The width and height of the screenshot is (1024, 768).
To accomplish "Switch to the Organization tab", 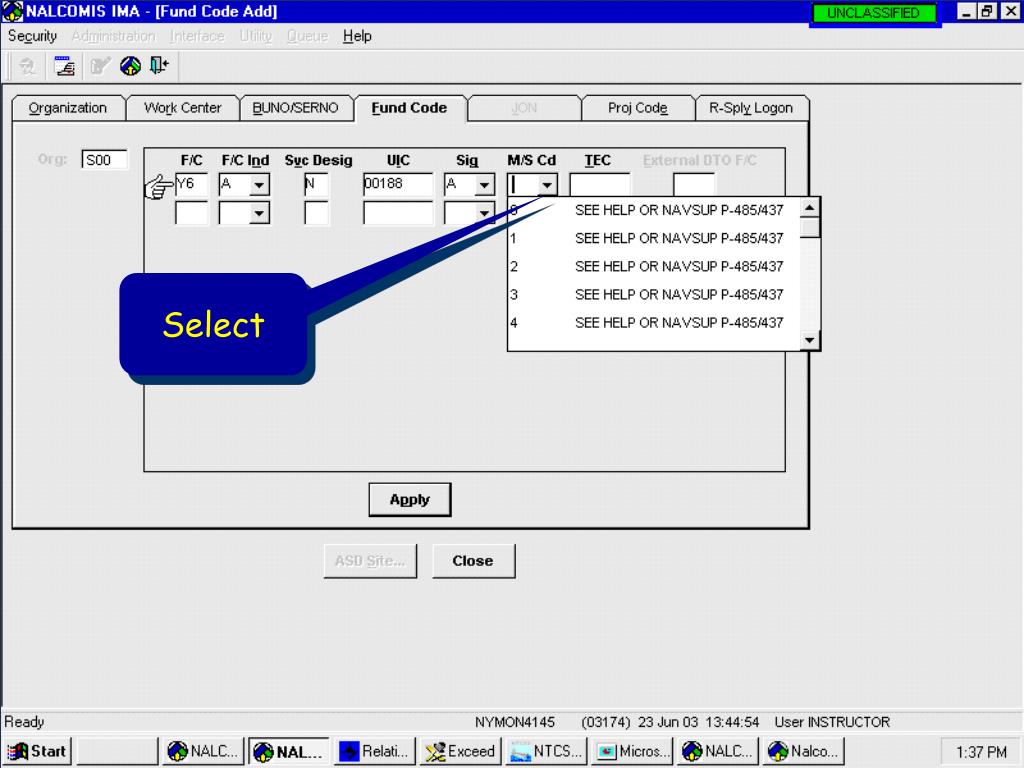I will click(x=68, y=108).
